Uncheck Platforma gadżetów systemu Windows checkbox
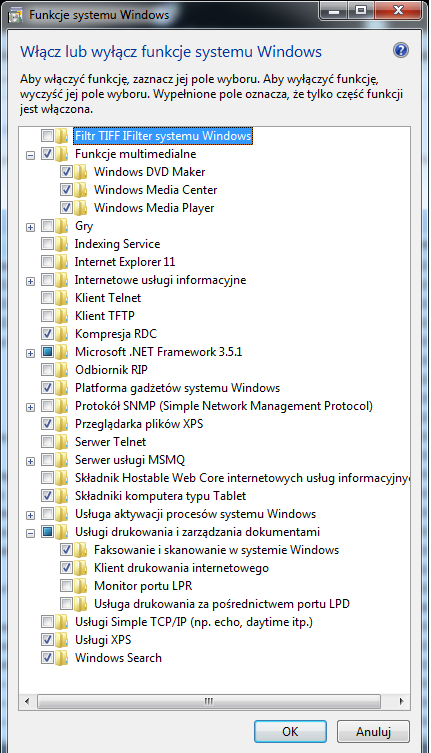The image size is (431, 753). tap(47, 388)
